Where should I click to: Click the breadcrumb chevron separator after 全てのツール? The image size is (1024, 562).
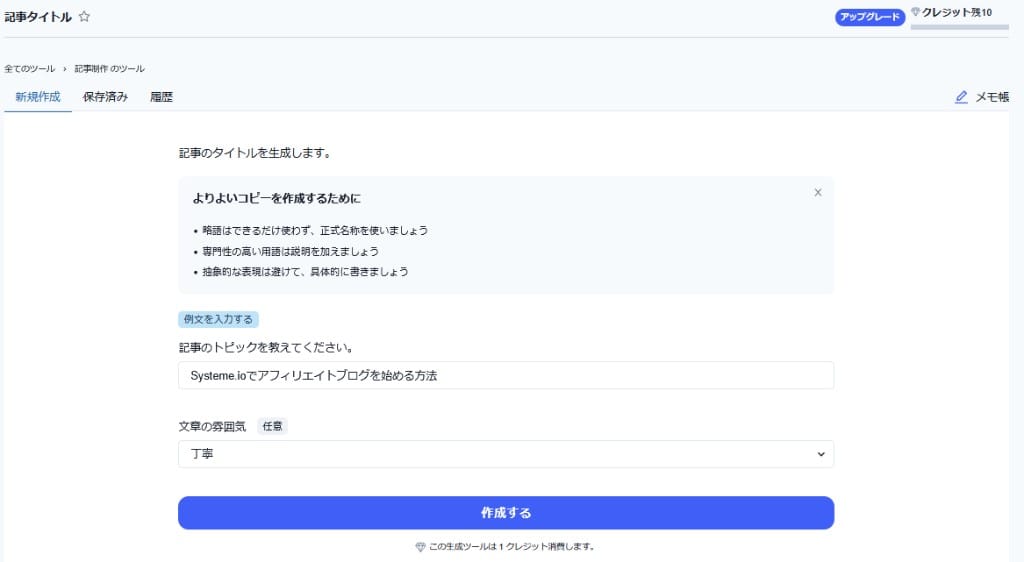click(x=65, y=69)
